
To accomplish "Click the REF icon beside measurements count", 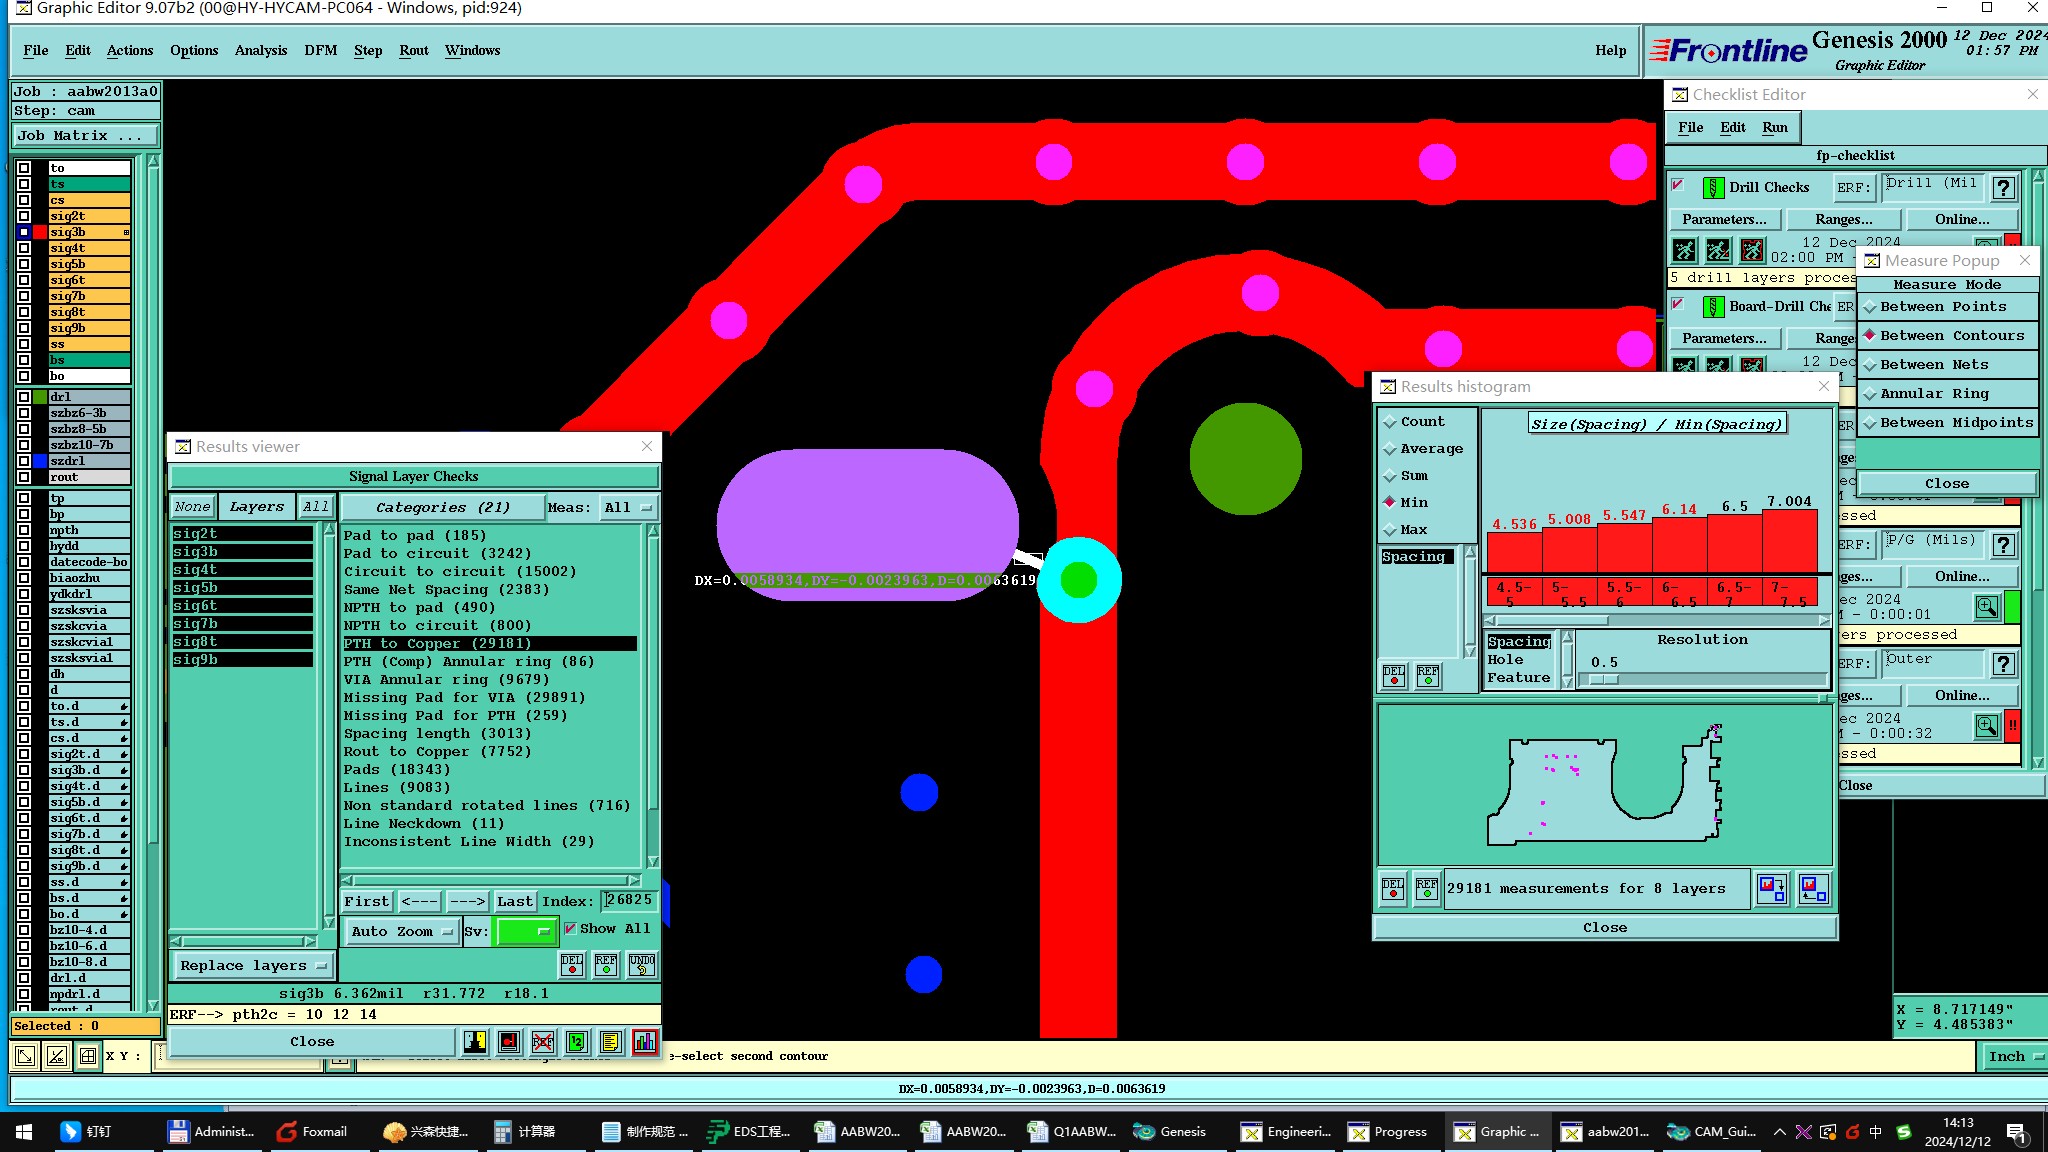I will click(1427, 888).
